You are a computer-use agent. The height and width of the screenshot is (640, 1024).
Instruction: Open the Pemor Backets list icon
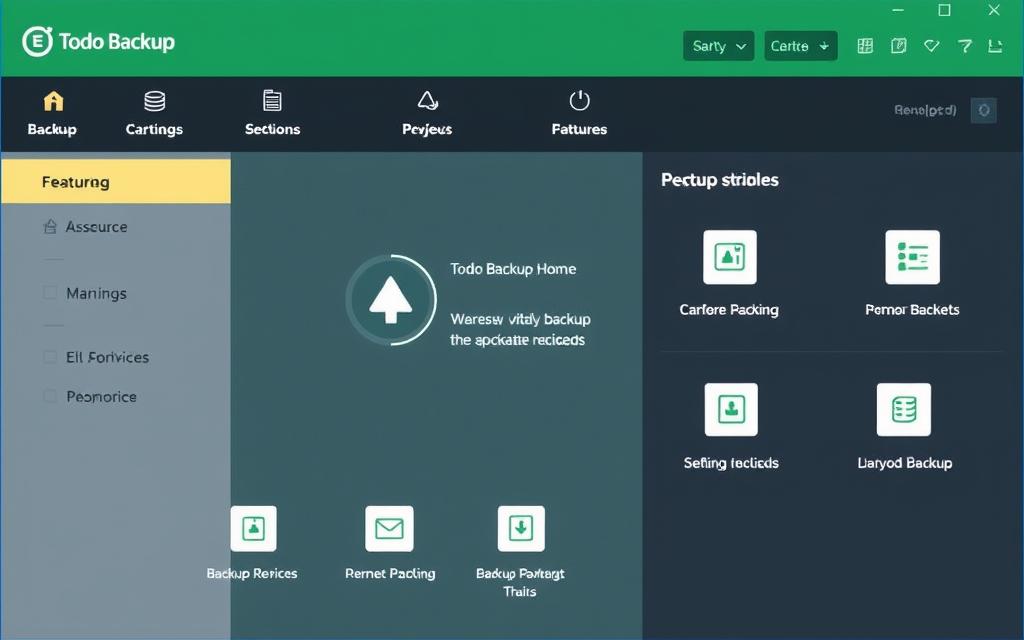click(x=912, y=257)
